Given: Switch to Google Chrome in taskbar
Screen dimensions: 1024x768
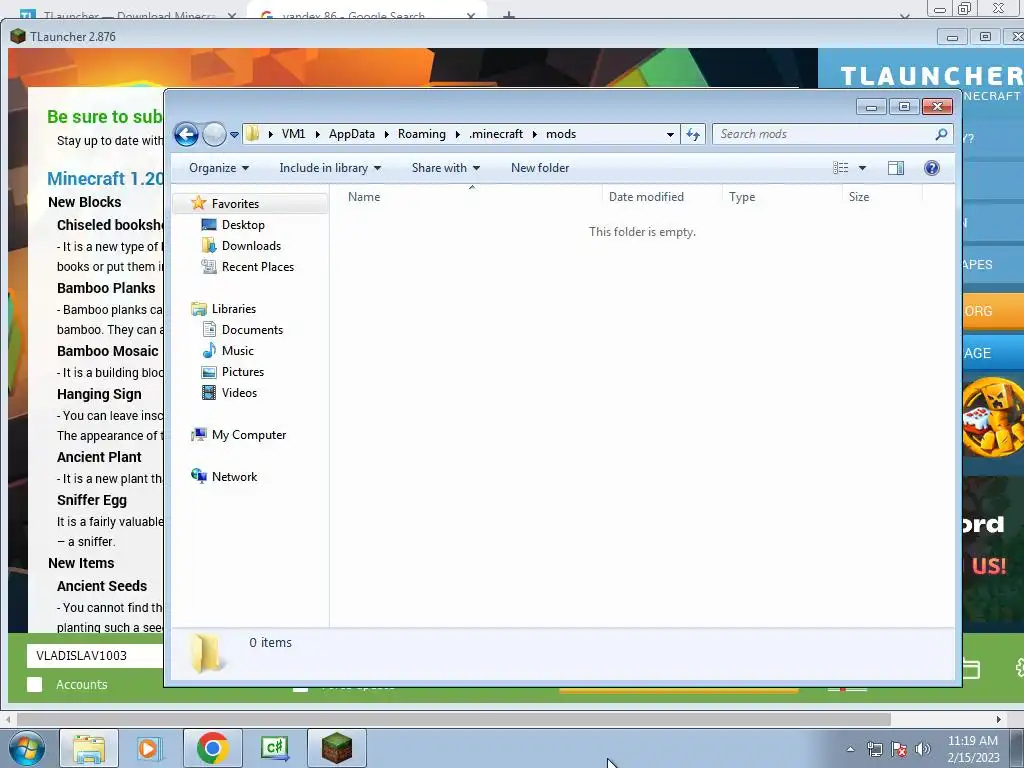Looking at the screenshot, I should coord(212,748).
